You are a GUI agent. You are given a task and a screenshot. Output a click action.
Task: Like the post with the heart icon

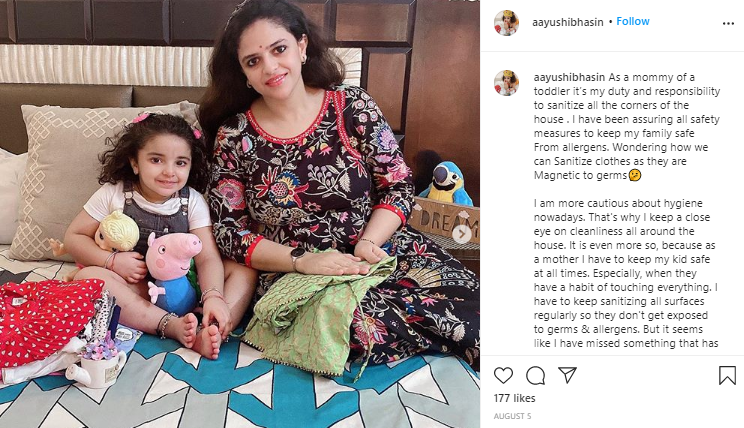coord(503,375)
